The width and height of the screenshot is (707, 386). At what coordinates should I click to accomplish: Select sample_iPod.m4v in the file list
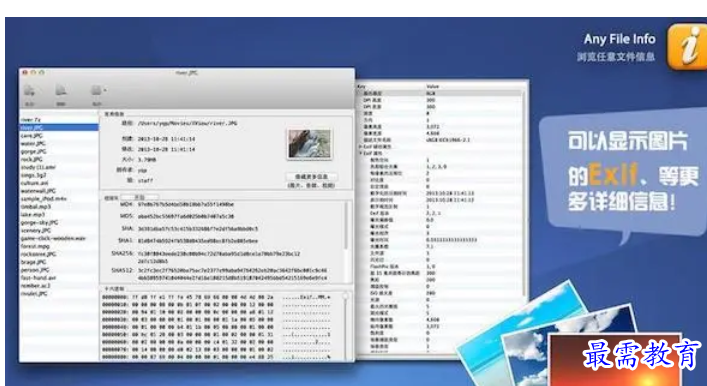pos(43,199)
